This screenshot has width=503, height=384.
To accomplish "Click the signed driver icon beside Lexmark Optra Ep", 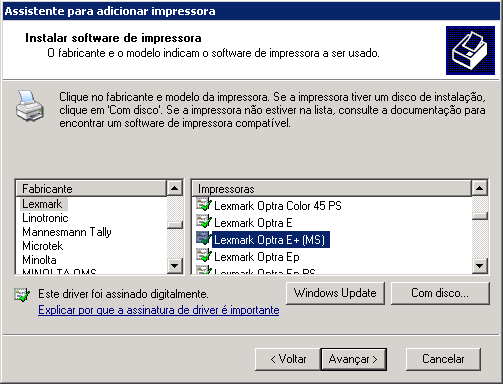I will click(x=204, y=255).
